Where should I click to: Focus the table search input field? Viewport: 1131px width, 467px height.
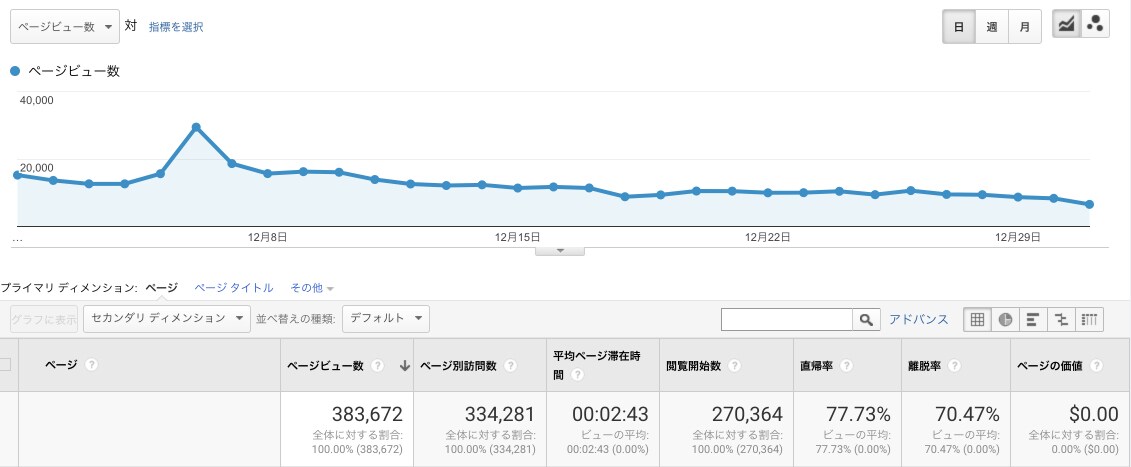(787, 319)
